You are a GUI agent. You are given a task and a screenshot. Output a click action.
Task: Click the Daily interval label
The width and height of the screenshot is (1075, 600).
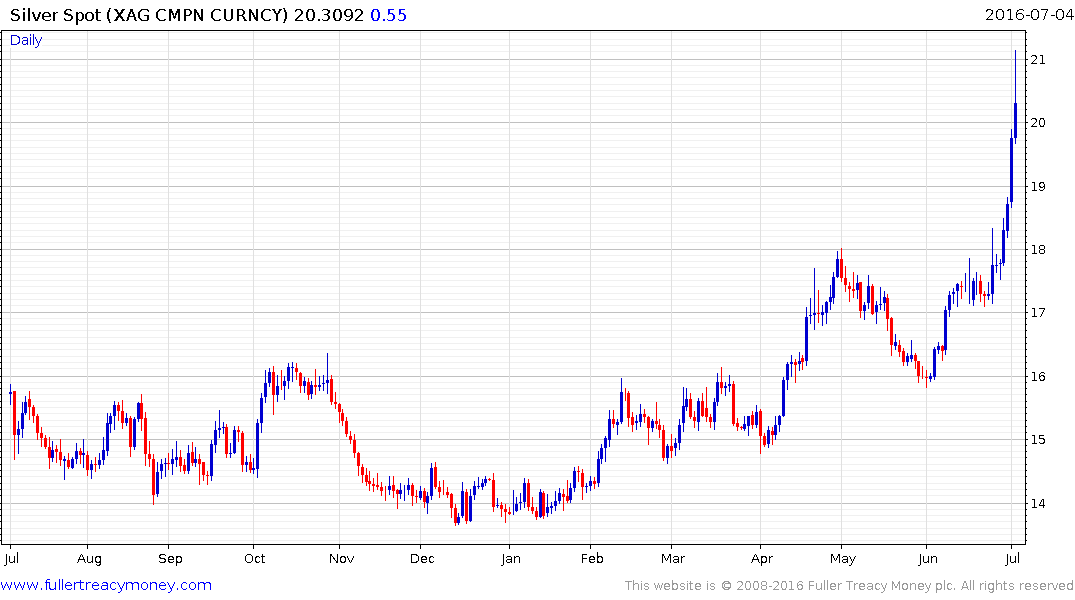click(x=26, y=40)
